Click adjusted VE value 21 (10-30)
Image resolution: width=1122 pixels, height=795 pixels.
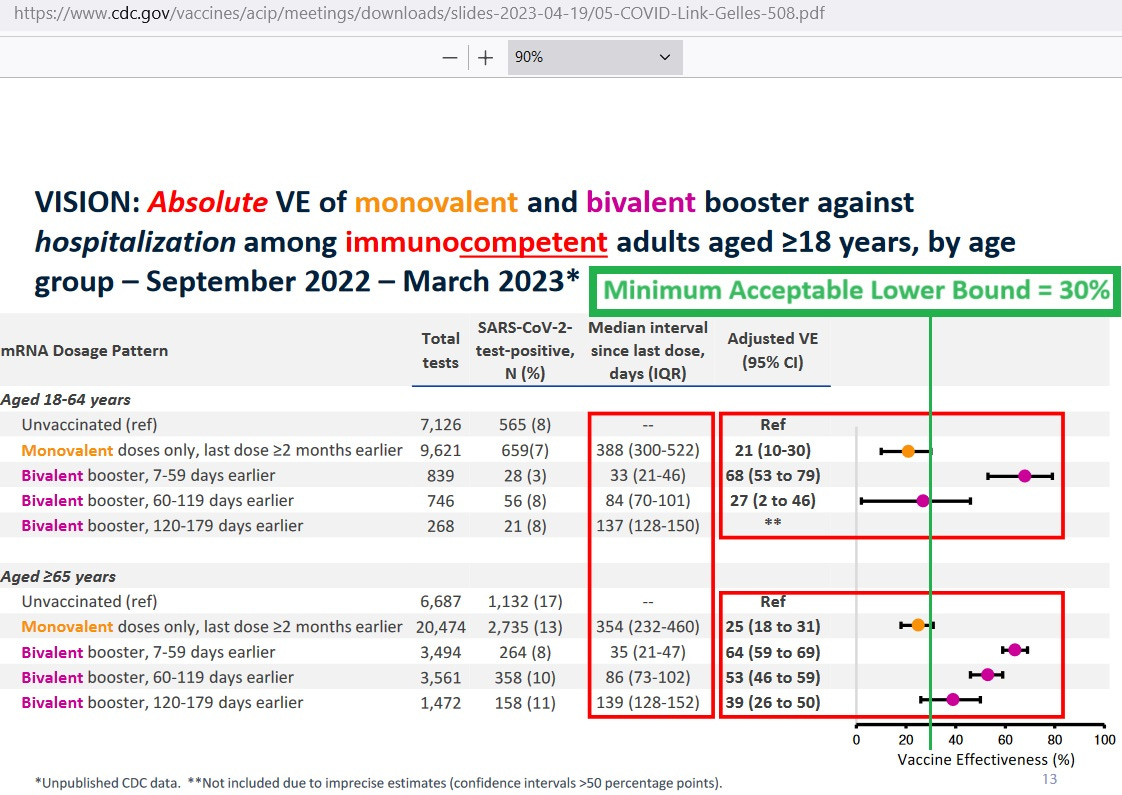(x=773, y=450)
